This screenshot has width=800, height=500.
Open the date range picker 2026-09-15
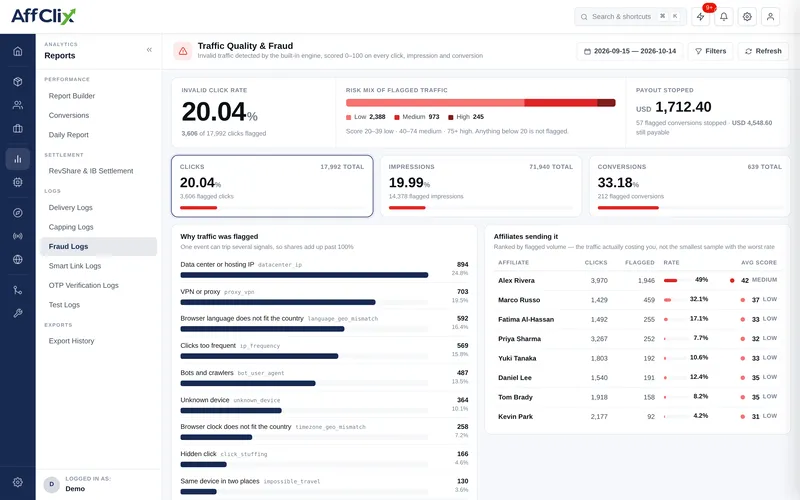pos(630,51)
